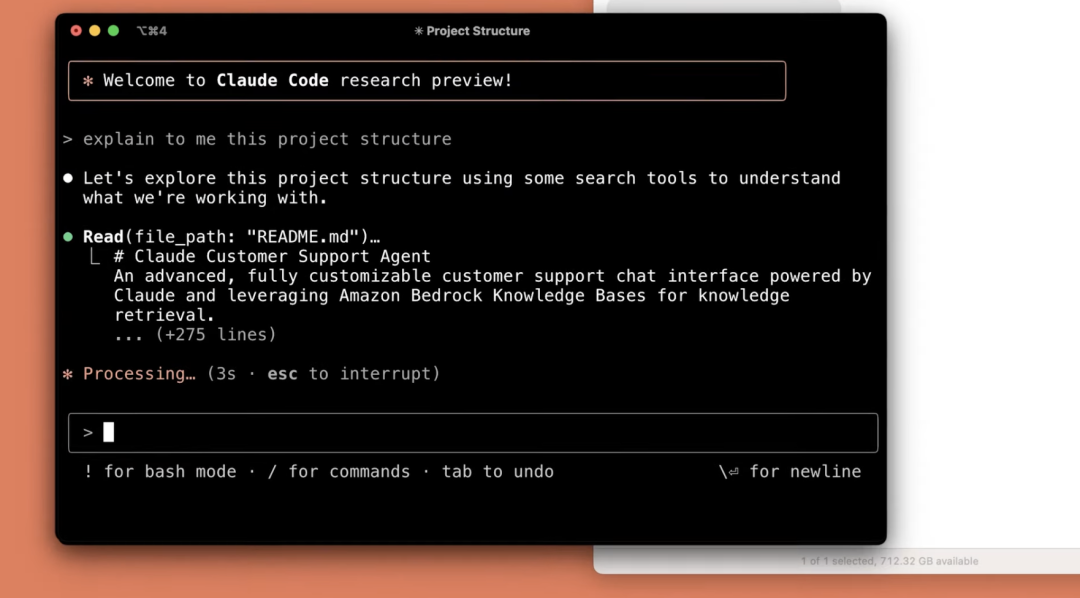The width and height of the screenshot is (1080, 598).
Task: Click the prompt chevron inside the input box
Action: (x=88, y=432)
